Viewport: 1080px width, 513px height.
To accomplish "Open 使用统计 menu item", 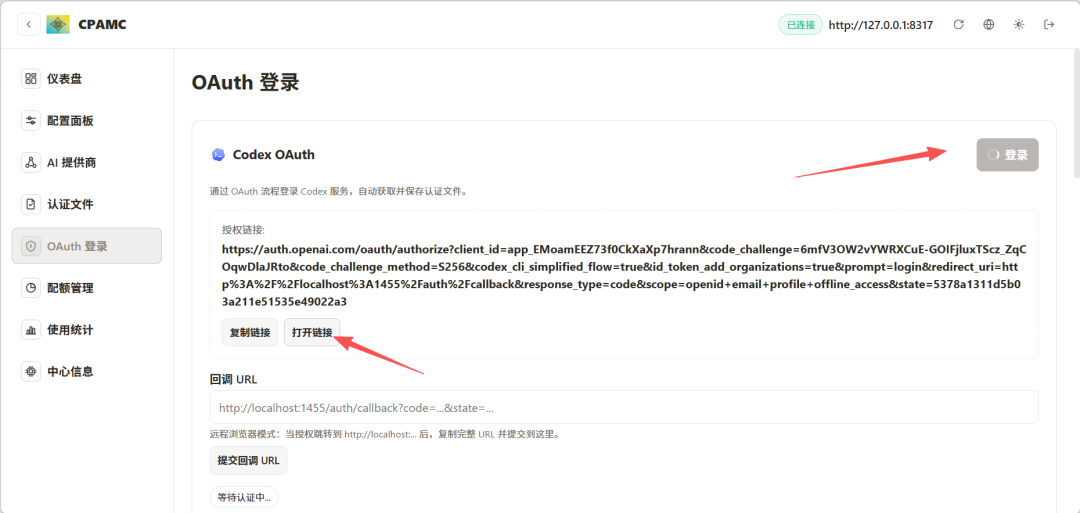I will (x=87, y=330).
